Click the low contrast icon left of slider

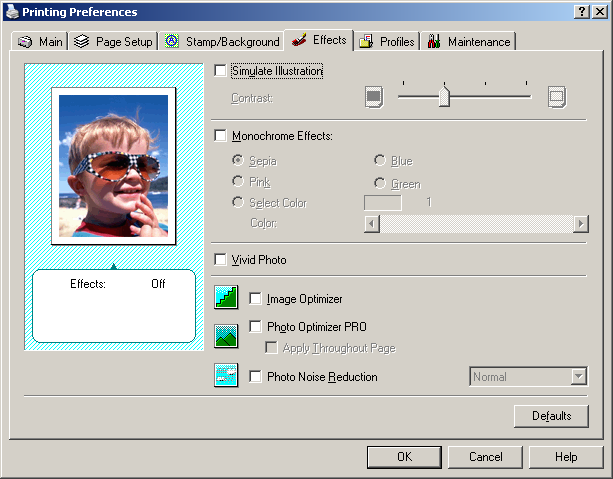point(374,97)
